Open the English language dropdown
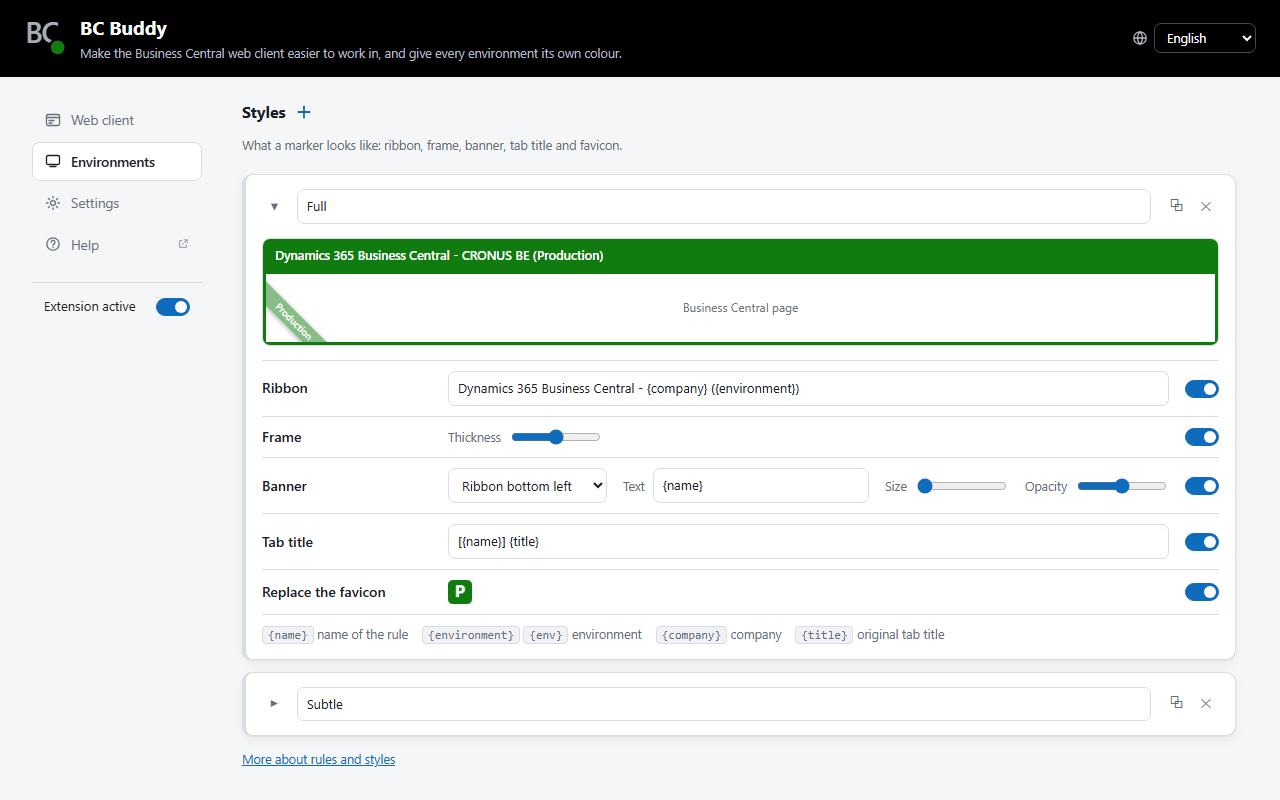 (x=1205, y=38)
